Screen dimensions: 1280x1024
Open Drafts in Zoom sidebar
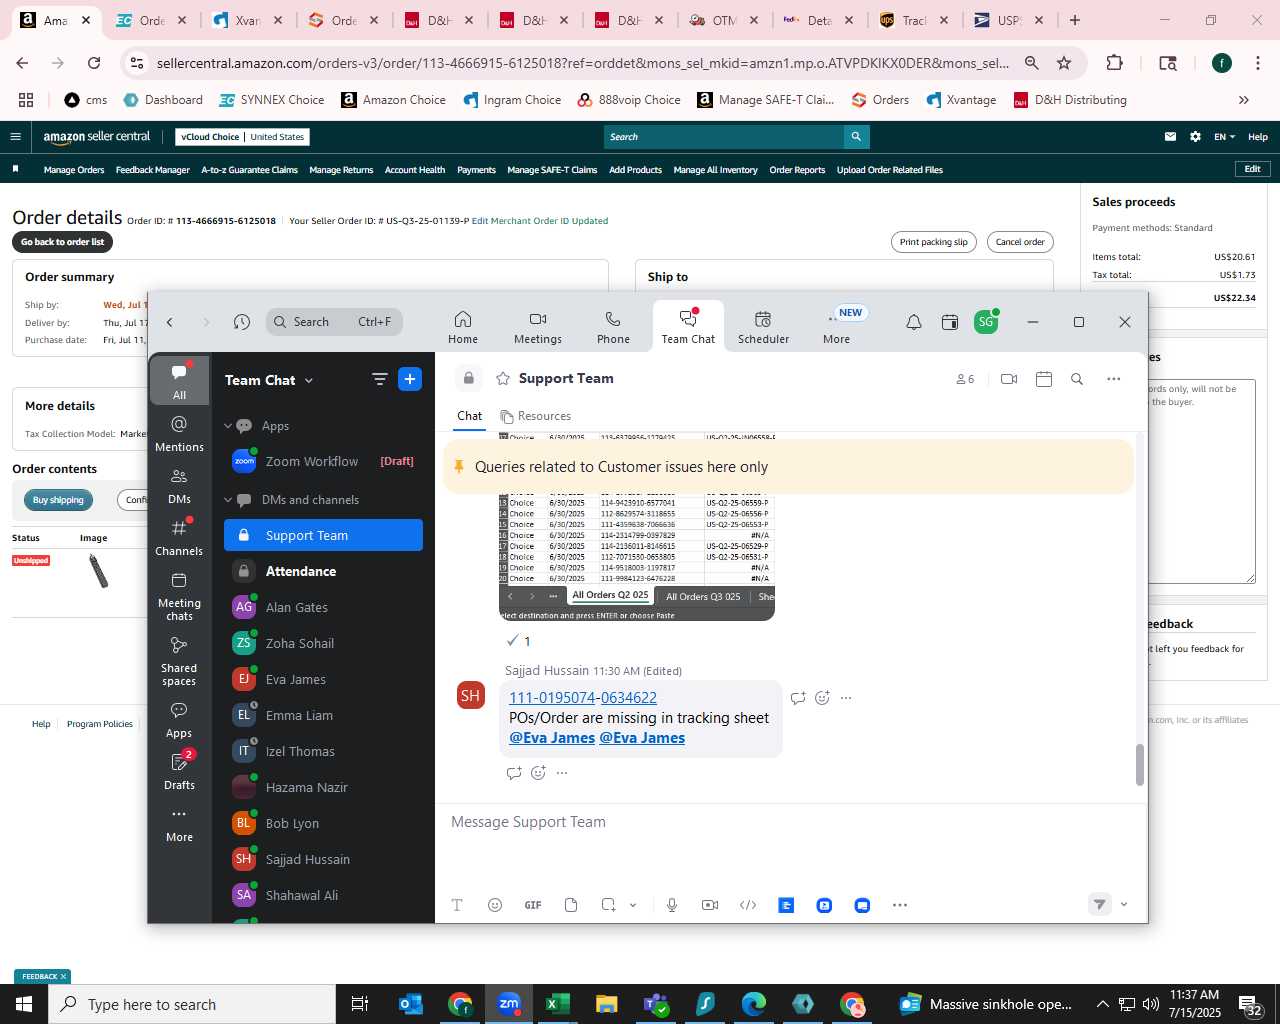179,770
